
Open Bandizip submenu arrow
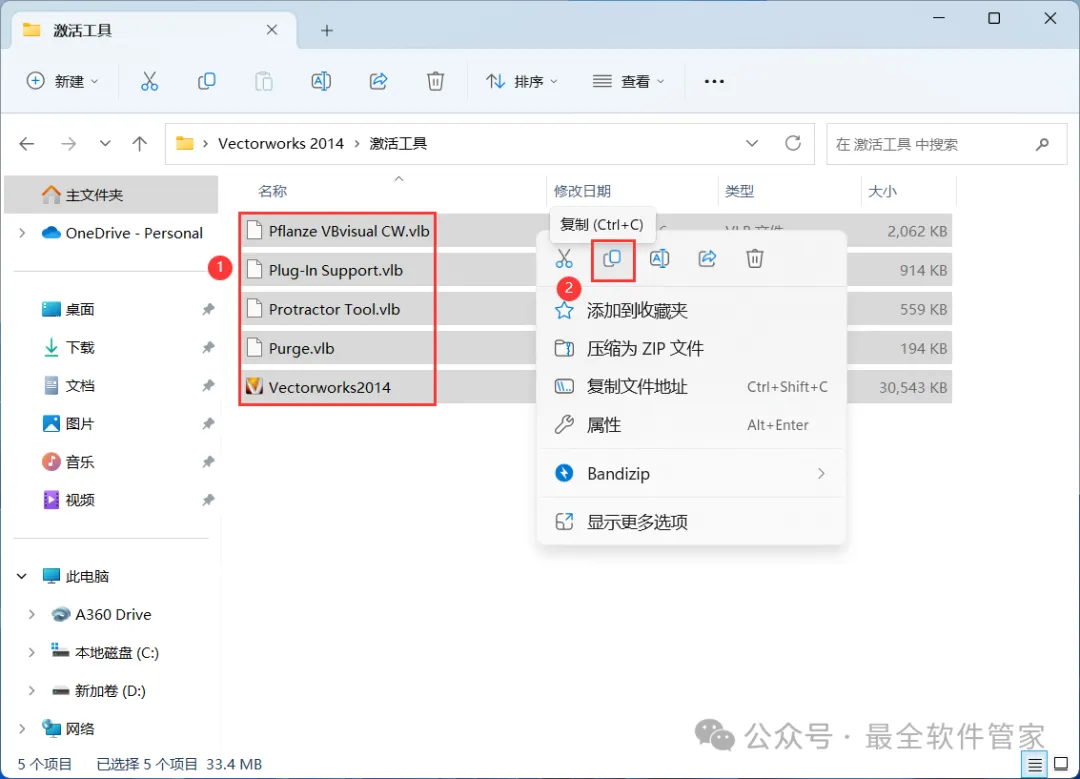(821, 473)
